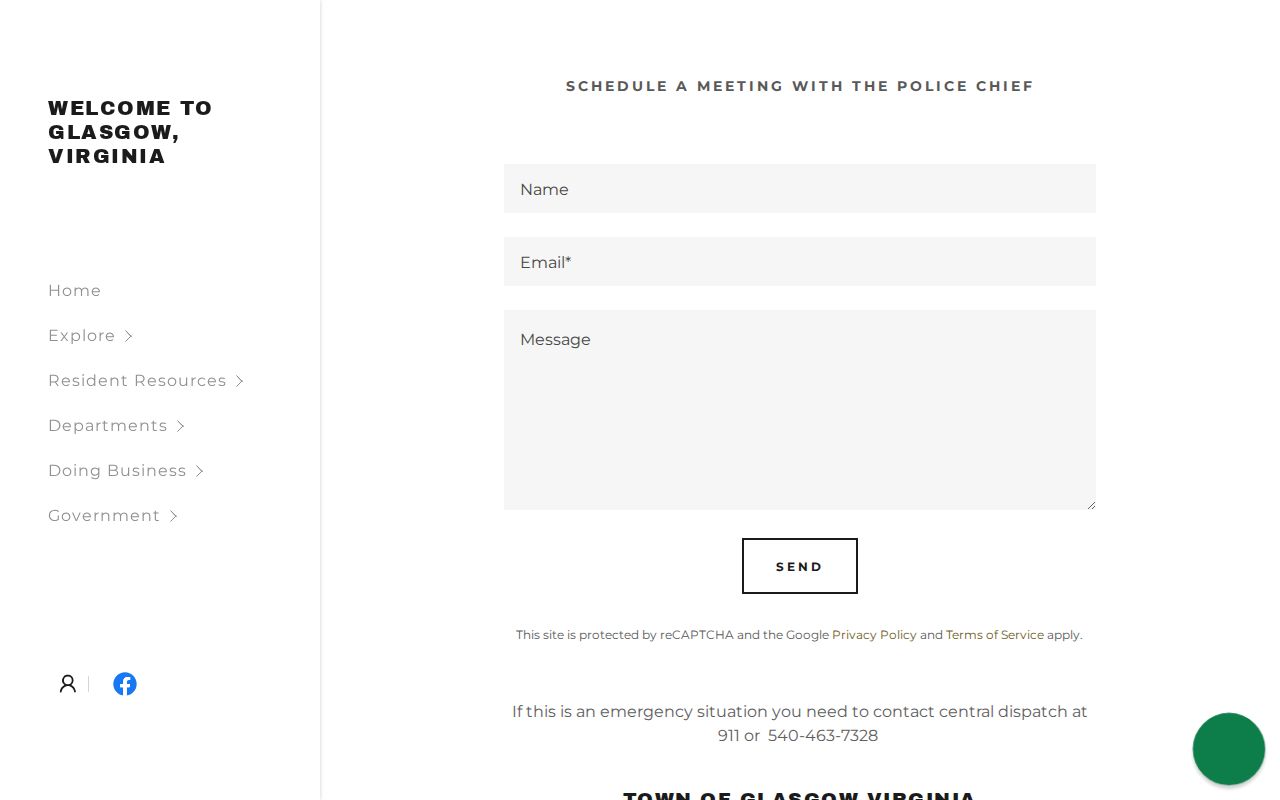Screen dimensions: 1280x800
Task: Open the Google Privacy Policy link
Action: (874, 635)
